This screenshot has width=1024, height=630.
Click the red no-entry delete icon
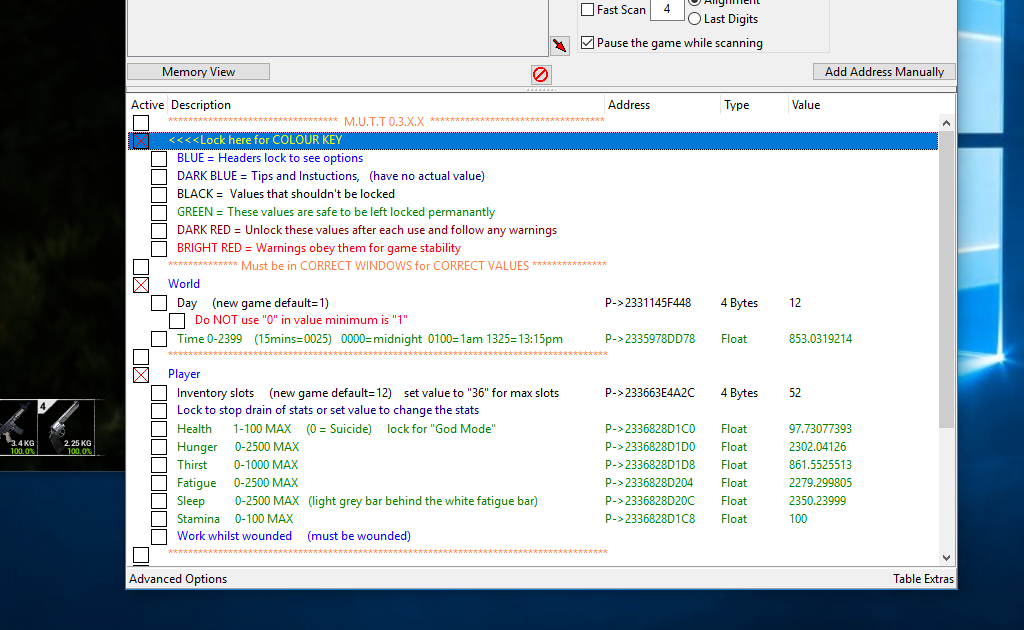pyautogui.click(x=541, y=74)
